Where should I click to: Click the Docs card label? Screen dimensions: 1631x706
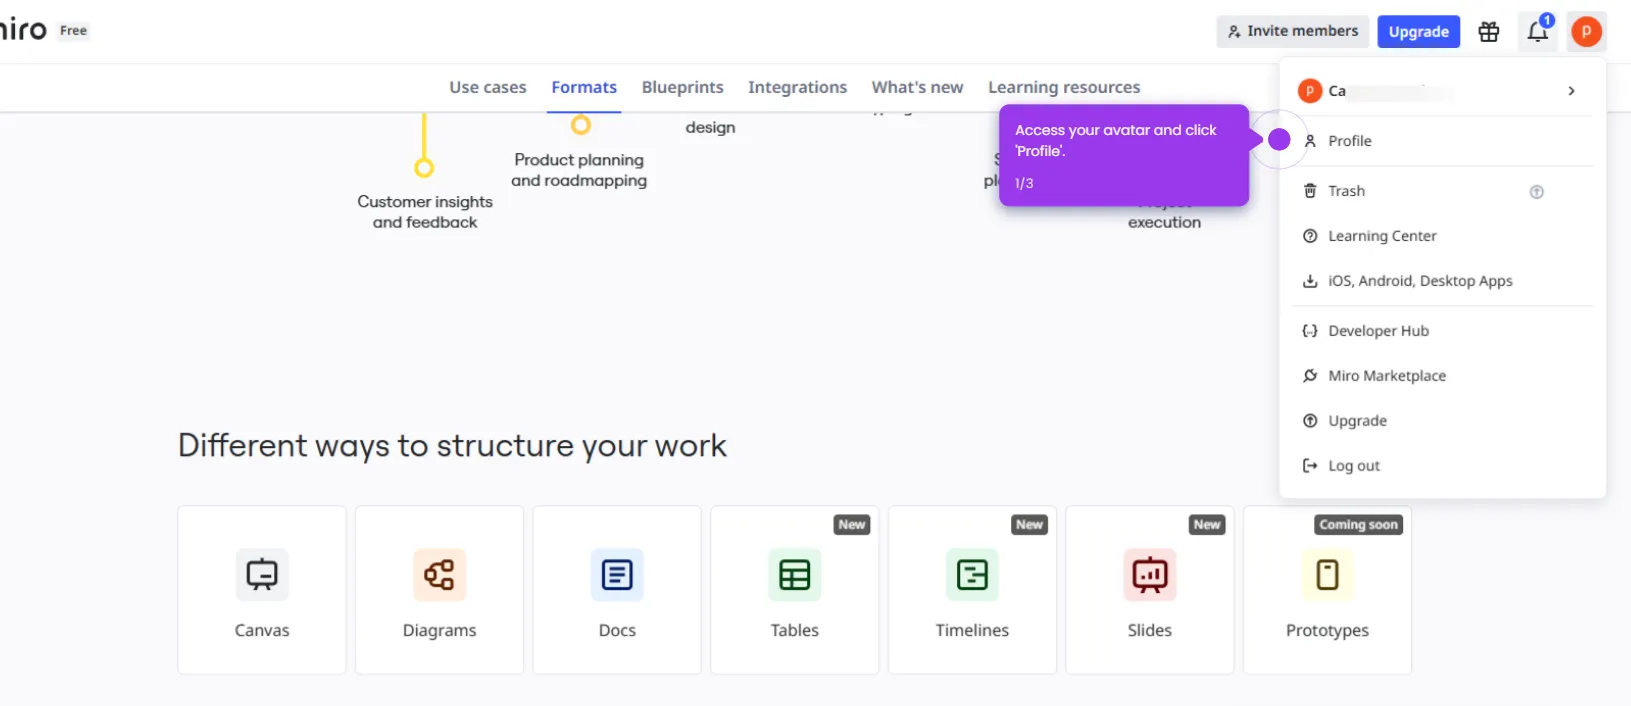[x=617, y=630]
